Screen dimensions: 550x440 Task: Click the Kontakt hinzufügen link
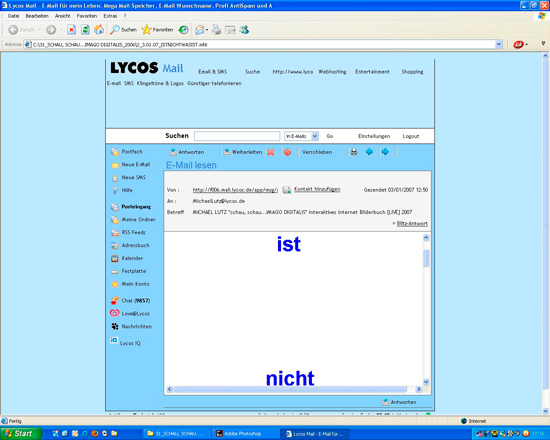pos(317,189)
